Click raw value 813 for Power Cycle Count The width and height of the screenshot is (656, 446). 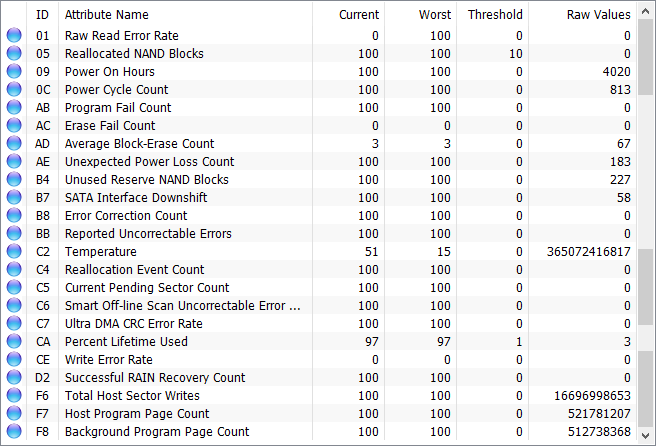tap(620, 90)
